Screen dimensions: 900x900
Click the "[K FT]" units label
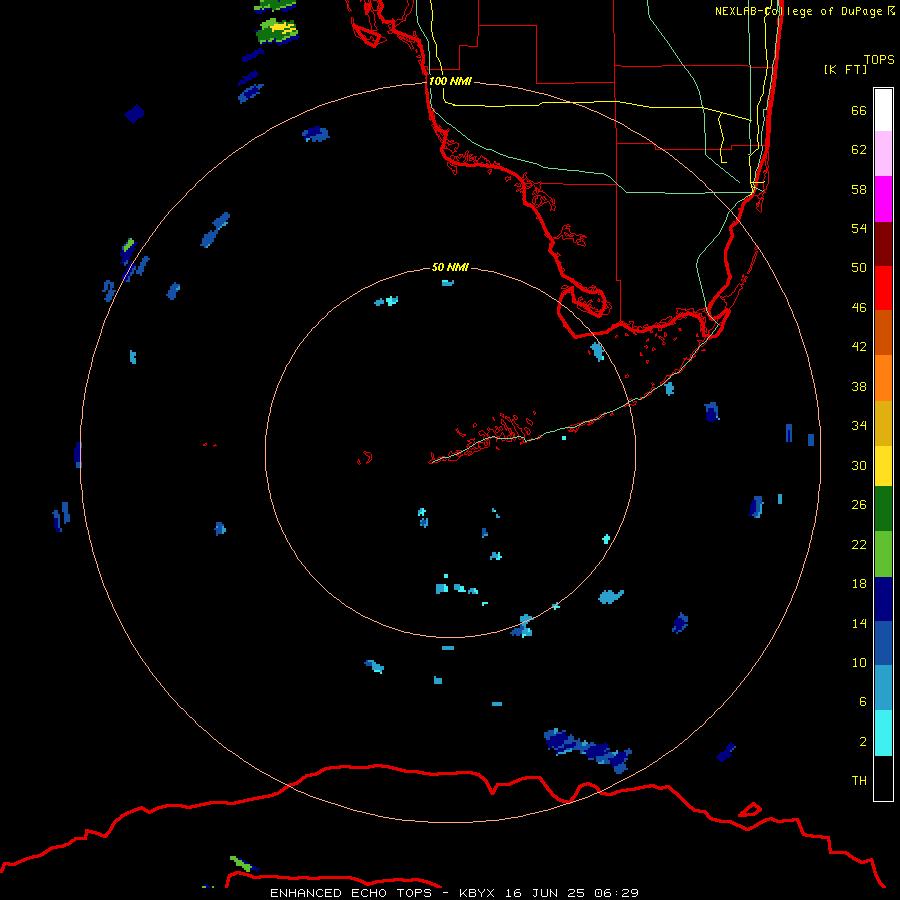pos(845,69)
